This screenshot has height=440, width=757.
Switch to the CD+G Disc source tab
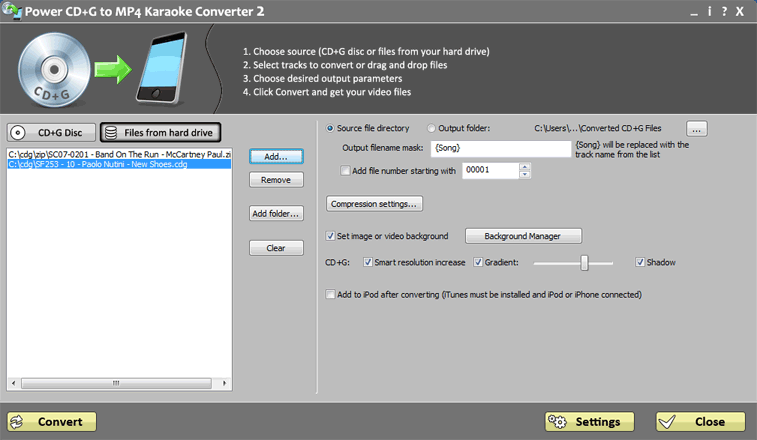(x=51, y=132)
